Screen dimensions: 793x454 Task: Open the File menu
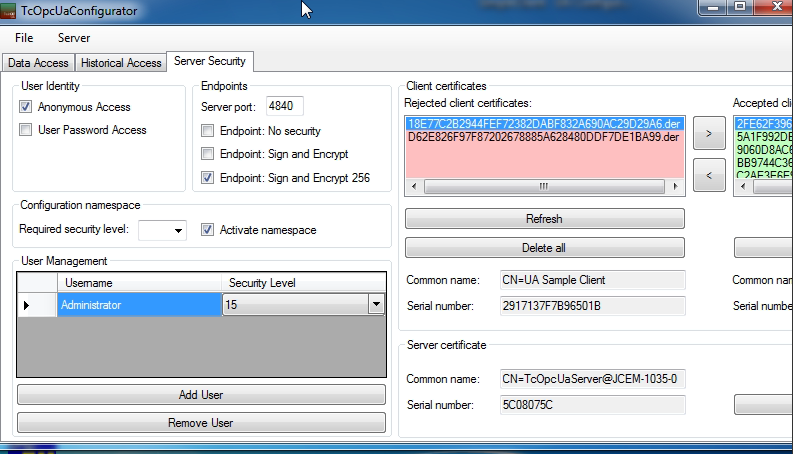24,38
